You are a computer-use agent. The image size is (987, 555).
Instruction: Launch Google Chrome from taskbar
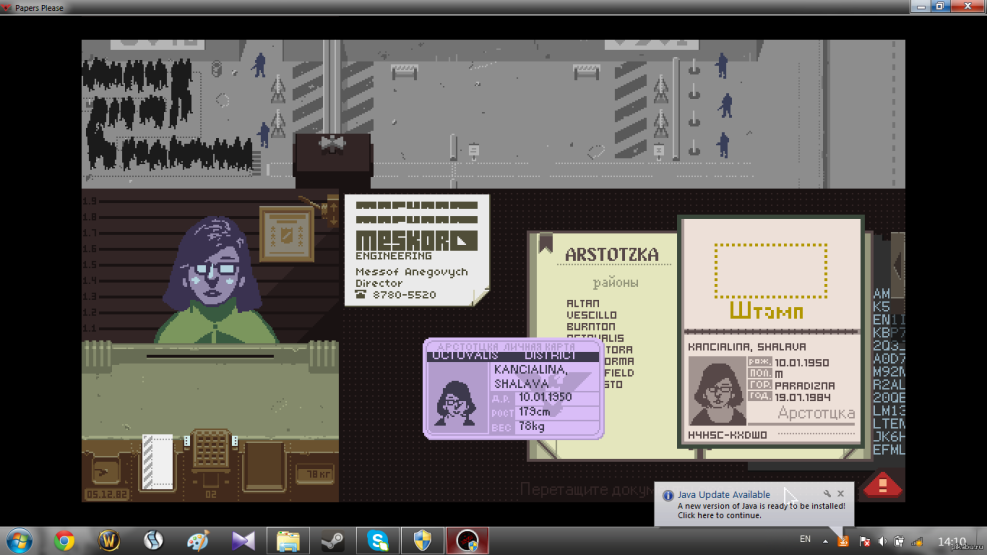click(64, 541)
